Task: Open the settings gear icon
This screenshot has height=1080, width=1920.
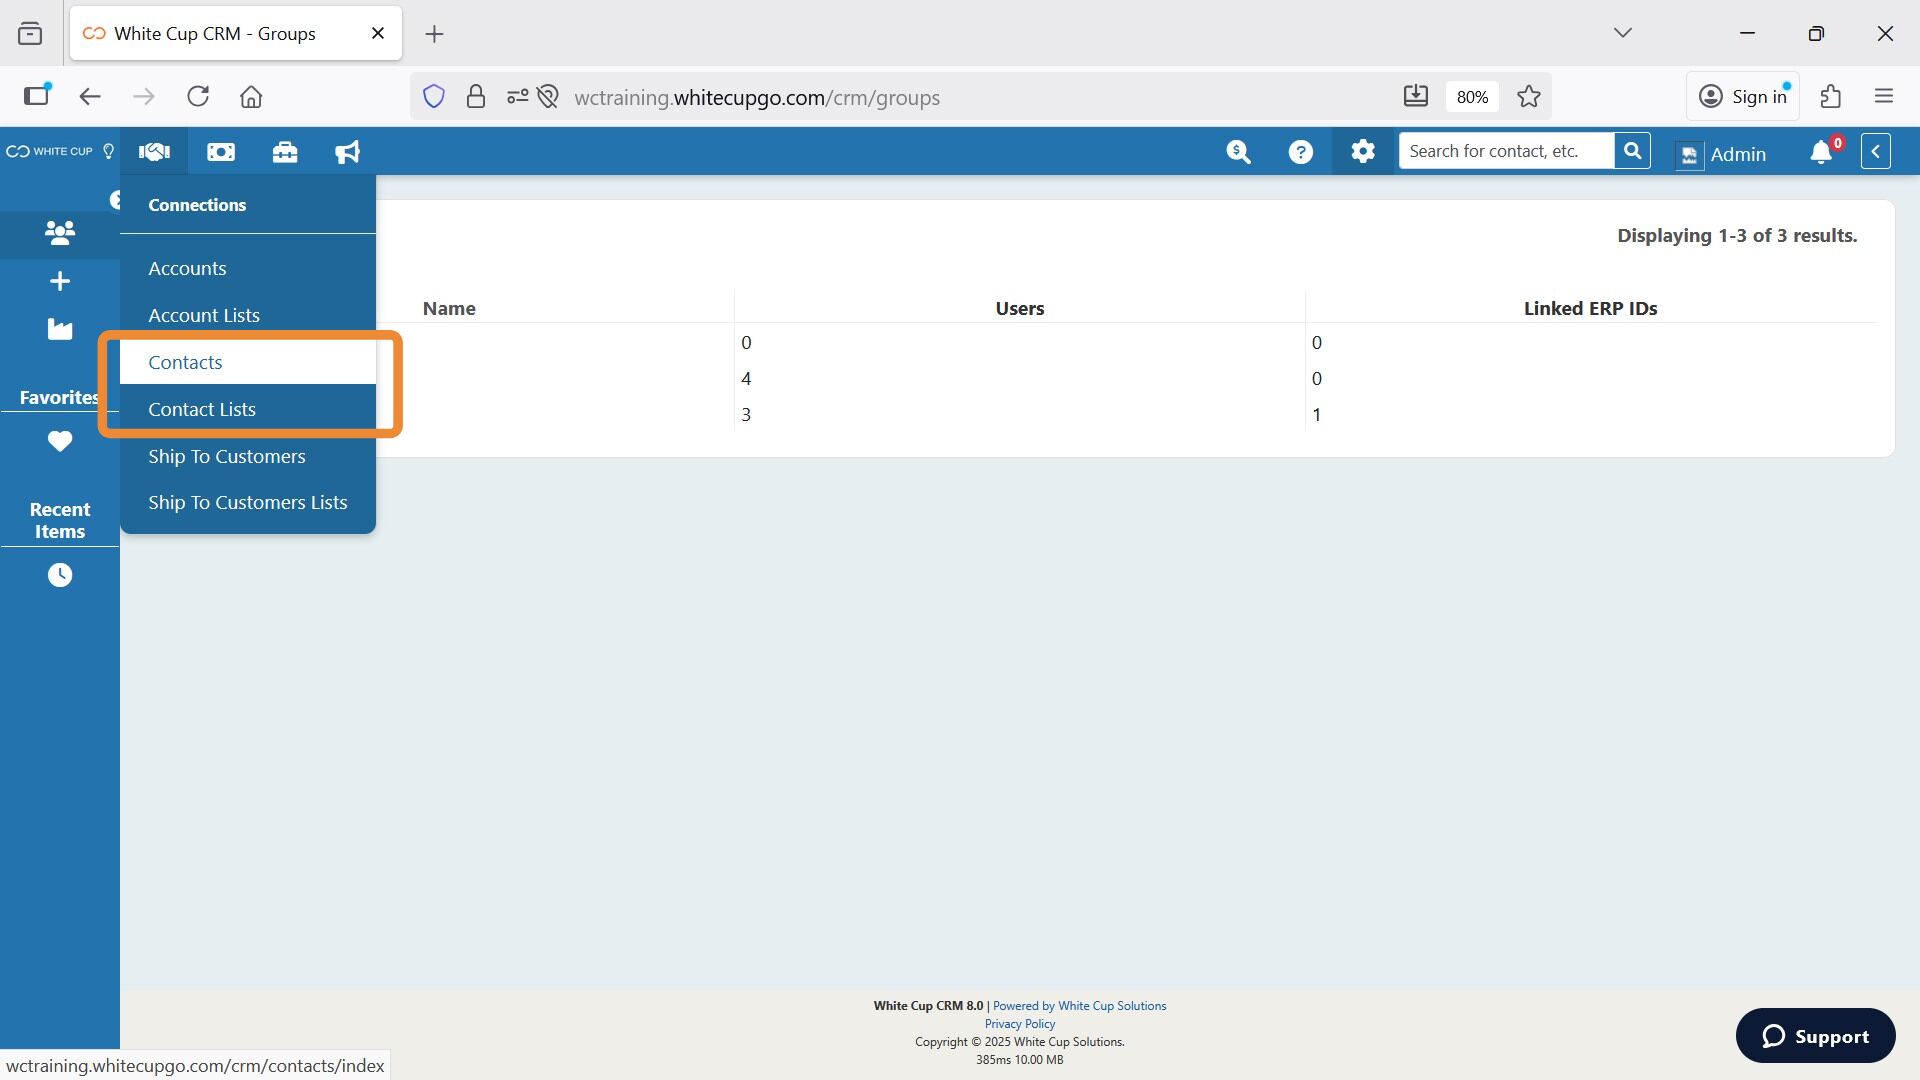Action: click(1363, 152)
